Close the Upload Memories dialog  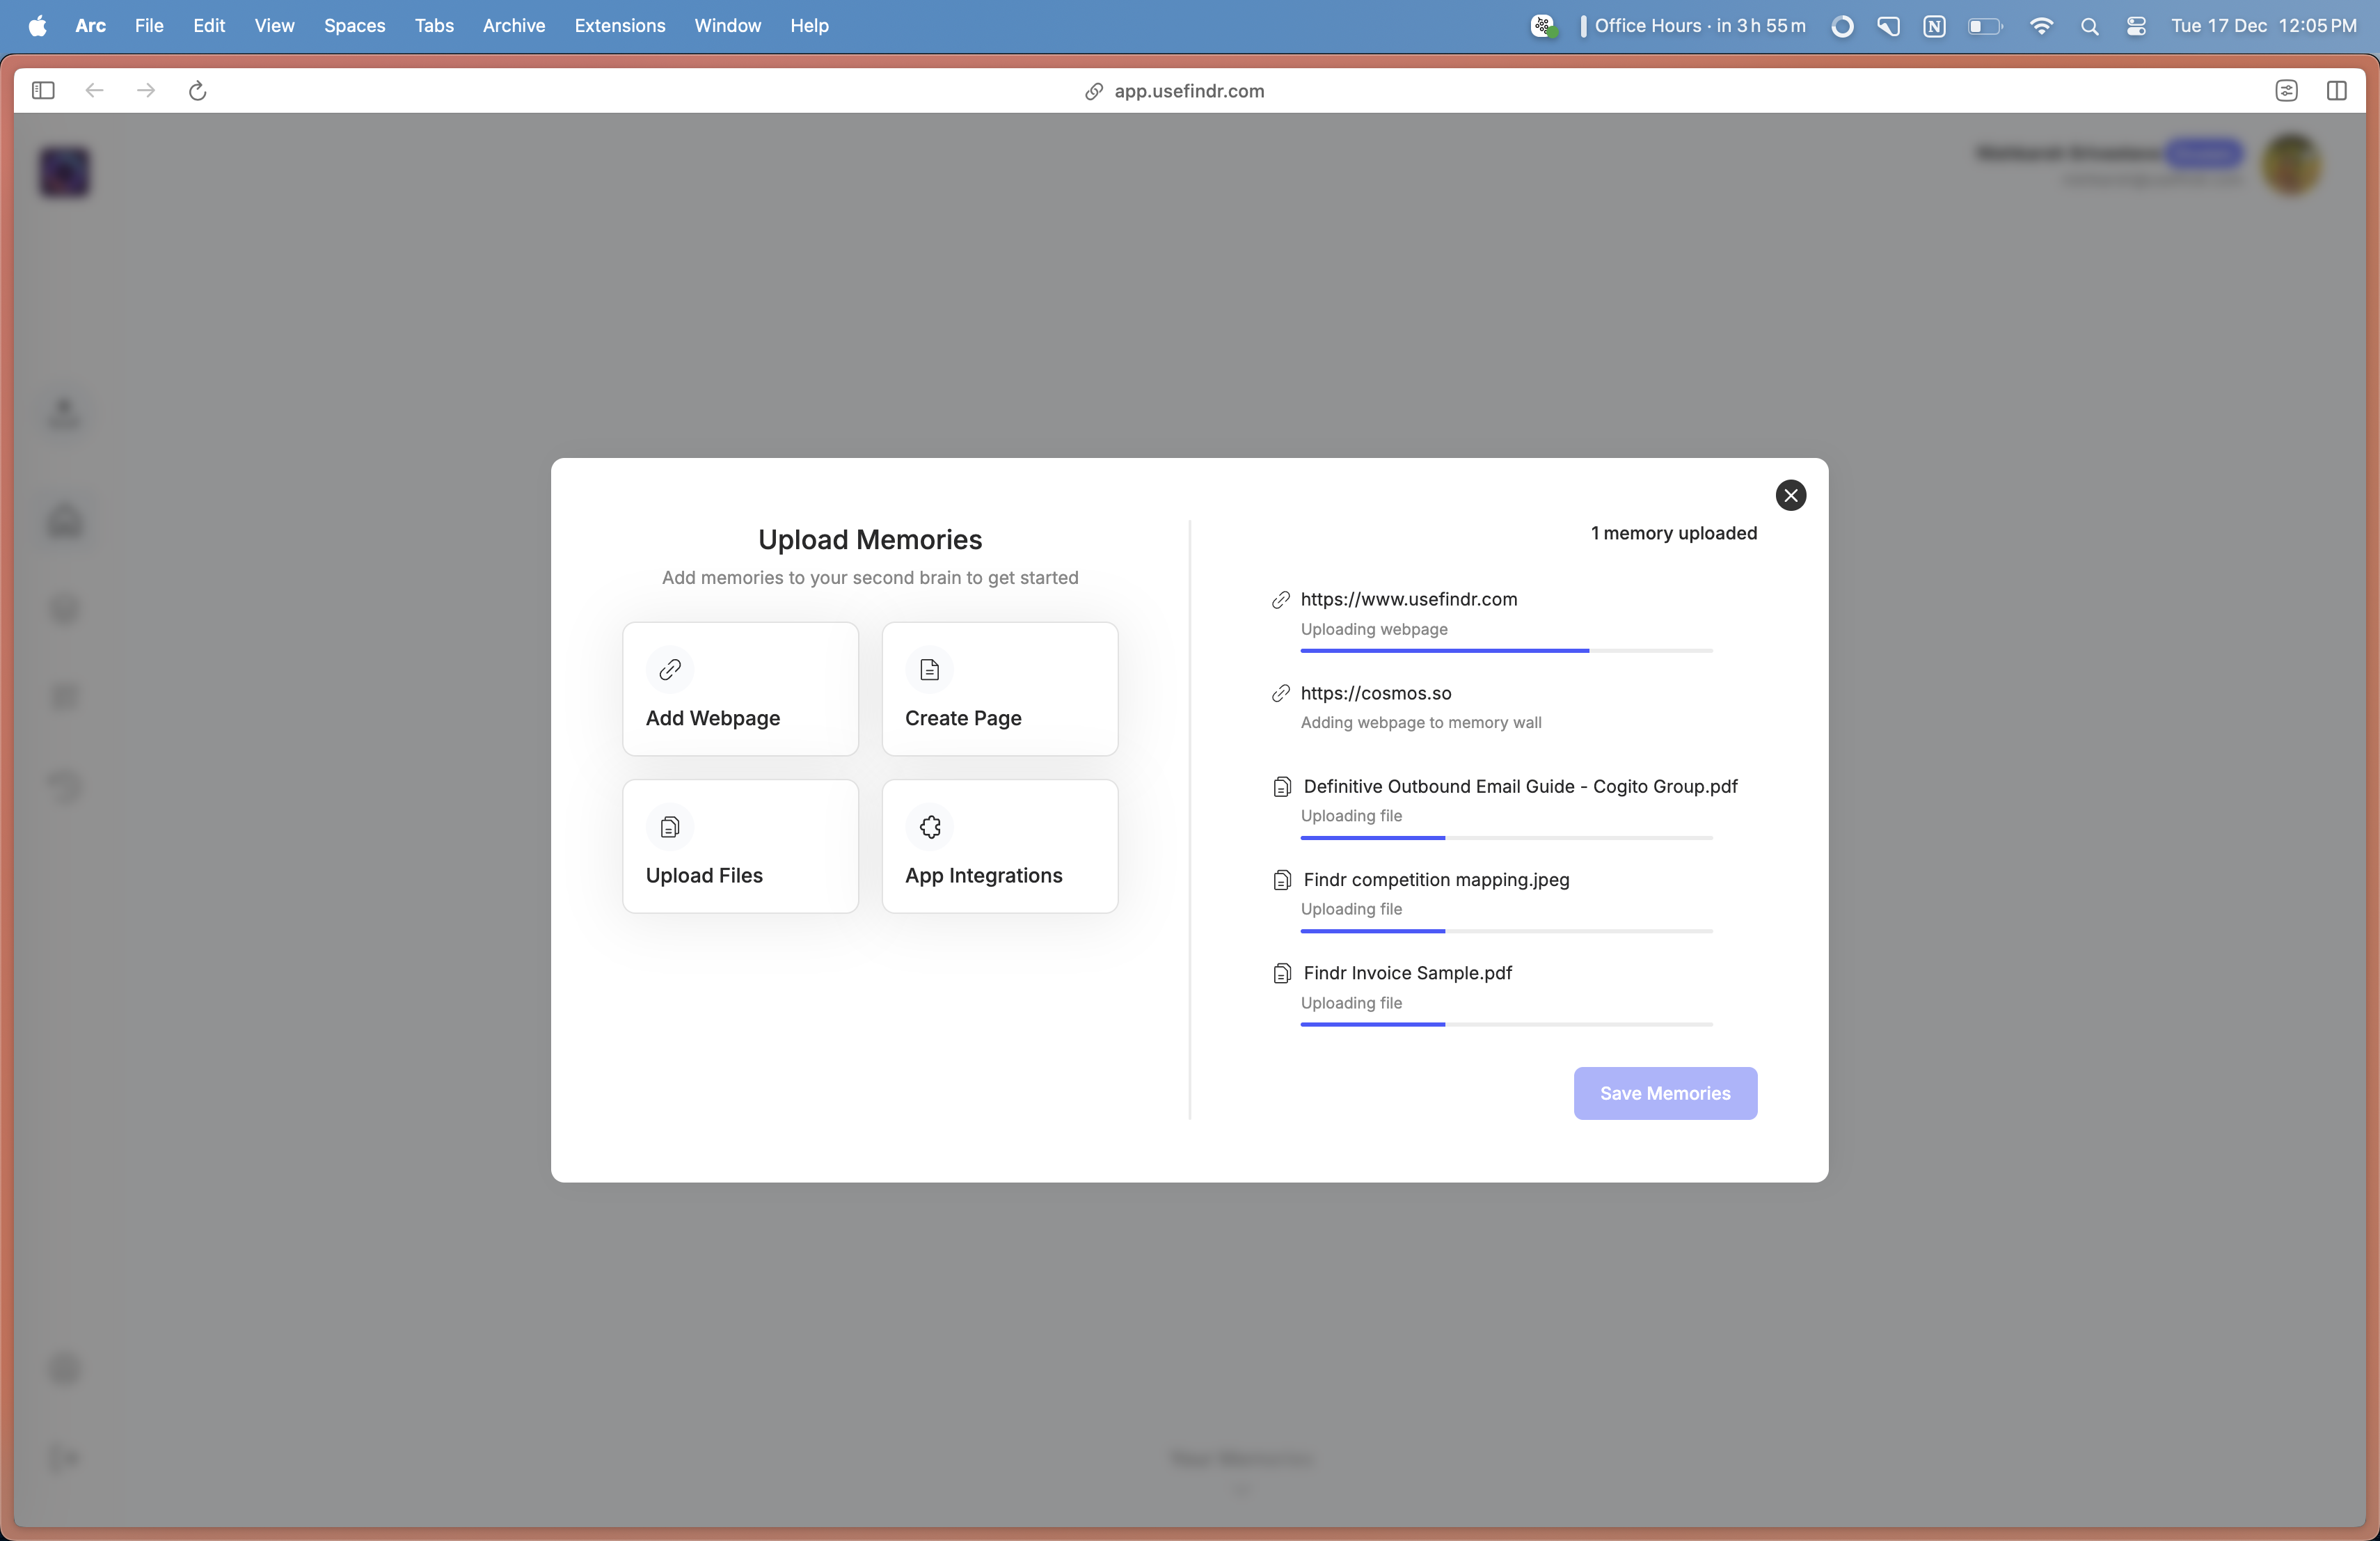point(1790,495)
